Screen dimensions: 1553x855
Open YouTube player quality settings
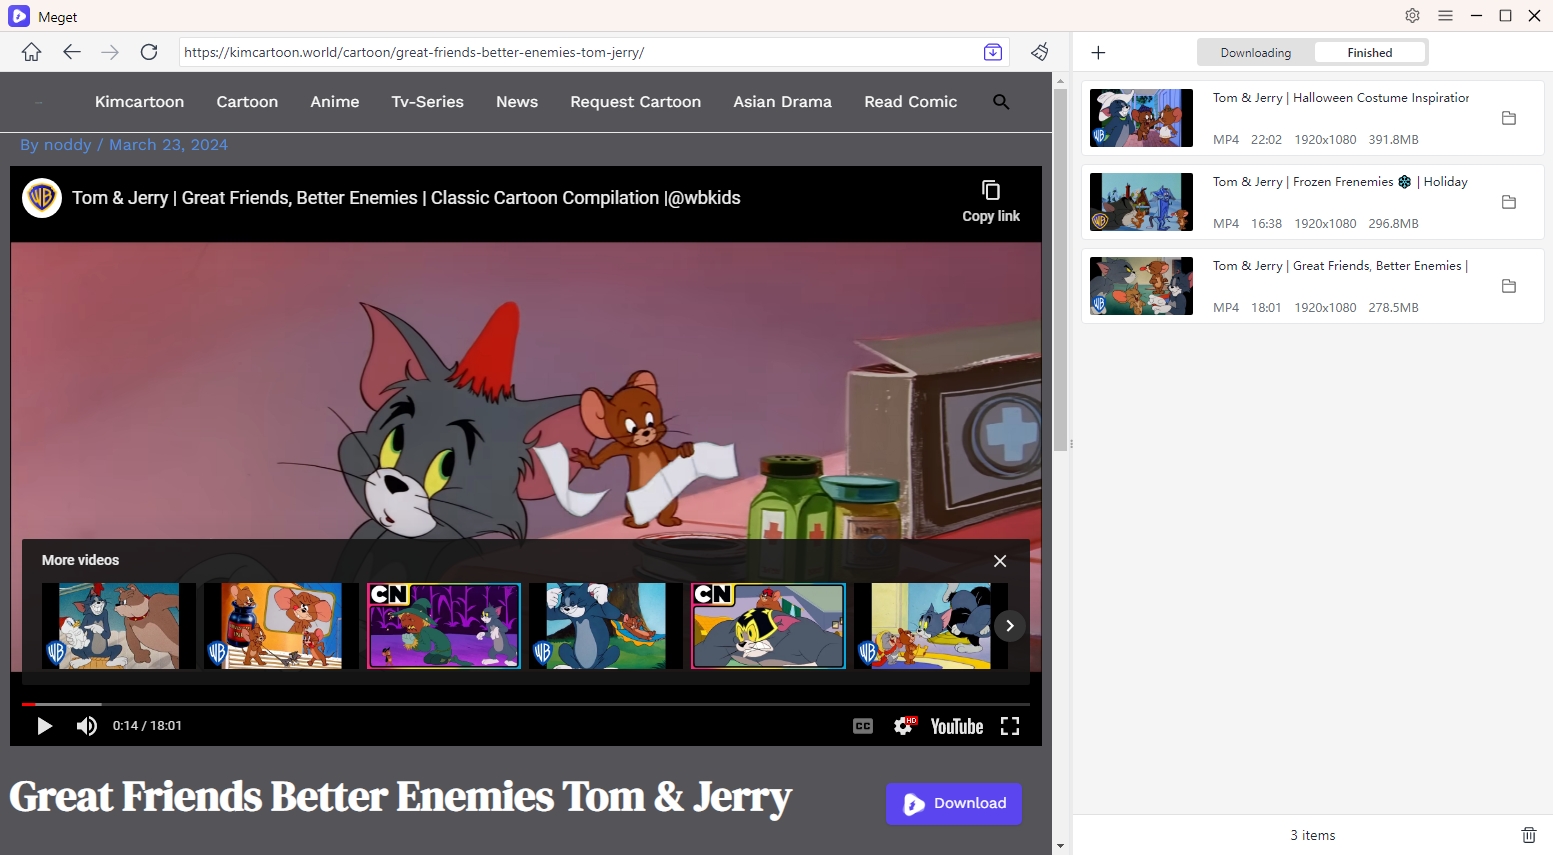pos(904,726)
